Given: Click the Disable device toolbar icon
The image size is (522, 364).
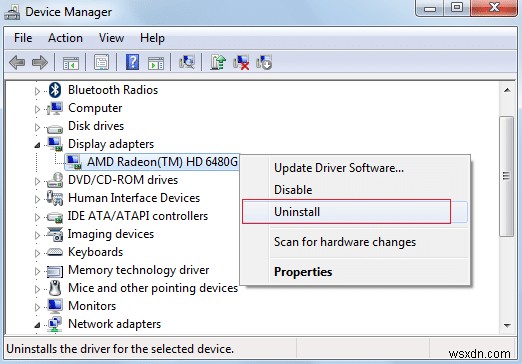Looking at the screenshot, I should 264,62.
